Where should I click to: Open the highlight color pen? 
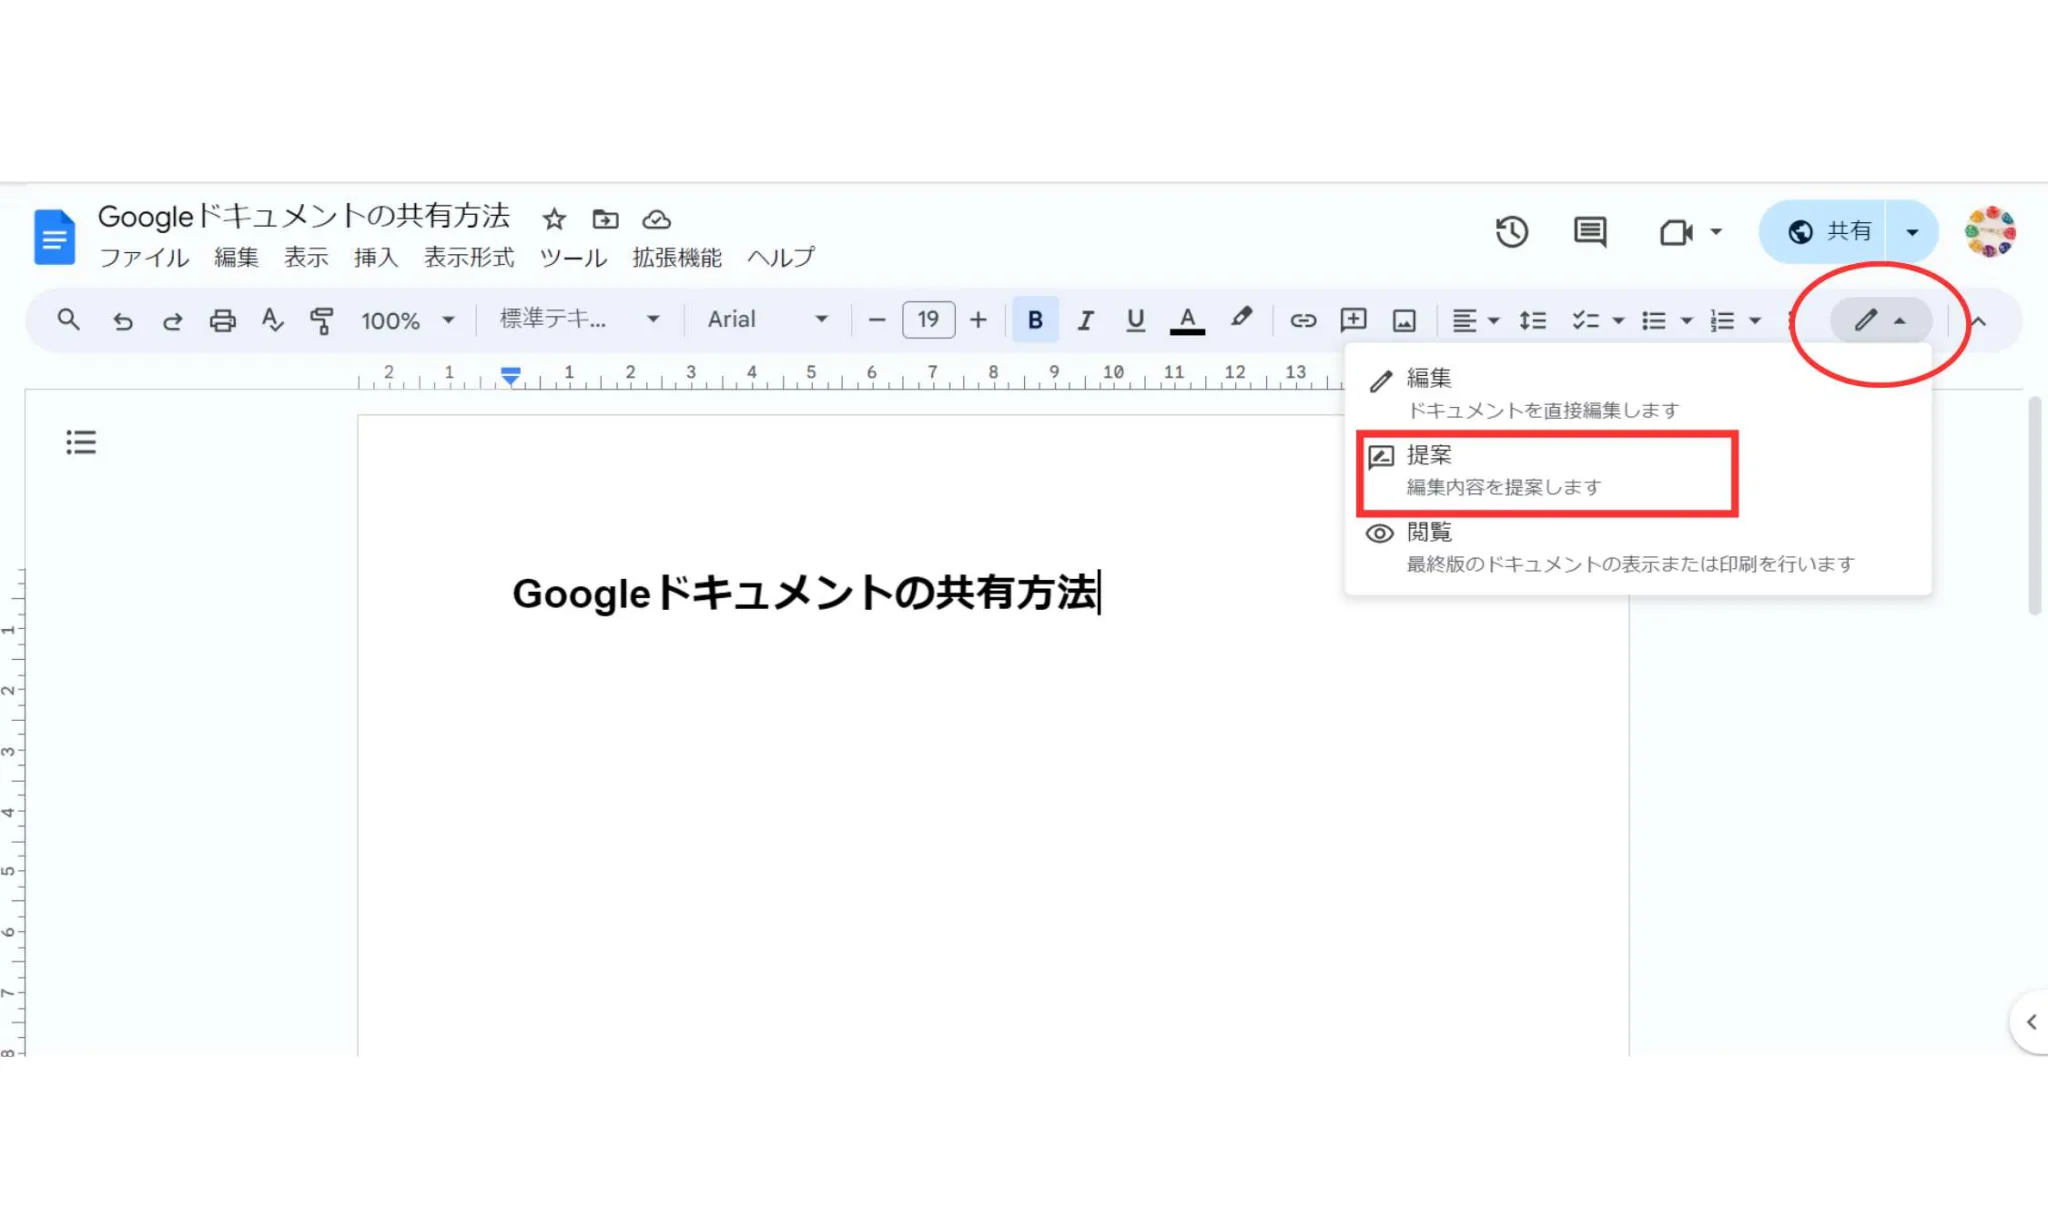1241,318
